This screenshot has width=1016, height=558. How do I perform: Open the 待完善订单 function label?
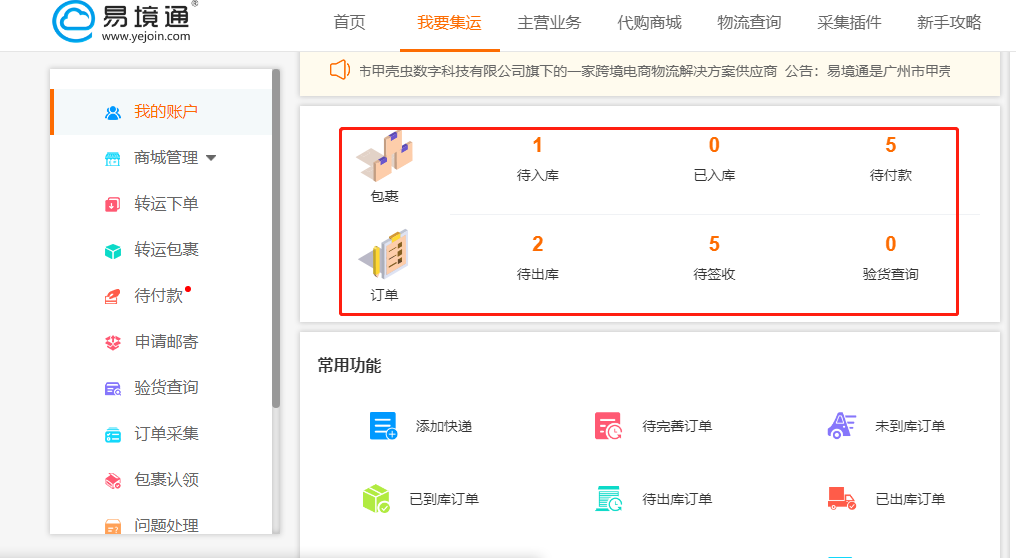pyautogui.click(x=677, y=426)
